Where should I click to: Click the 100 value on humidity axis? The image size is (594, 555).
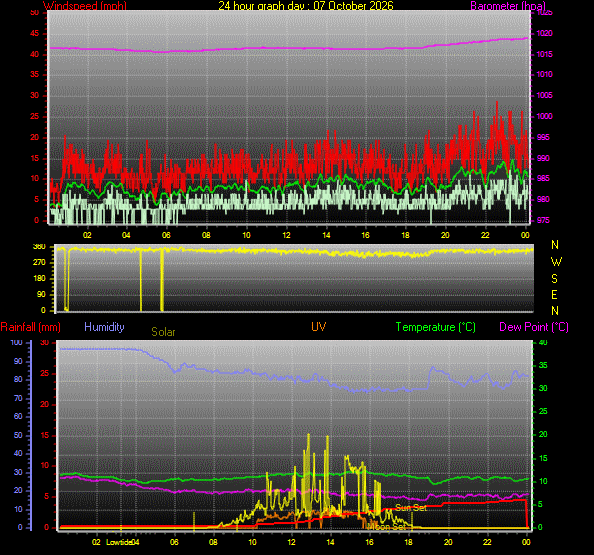point(16,342)
